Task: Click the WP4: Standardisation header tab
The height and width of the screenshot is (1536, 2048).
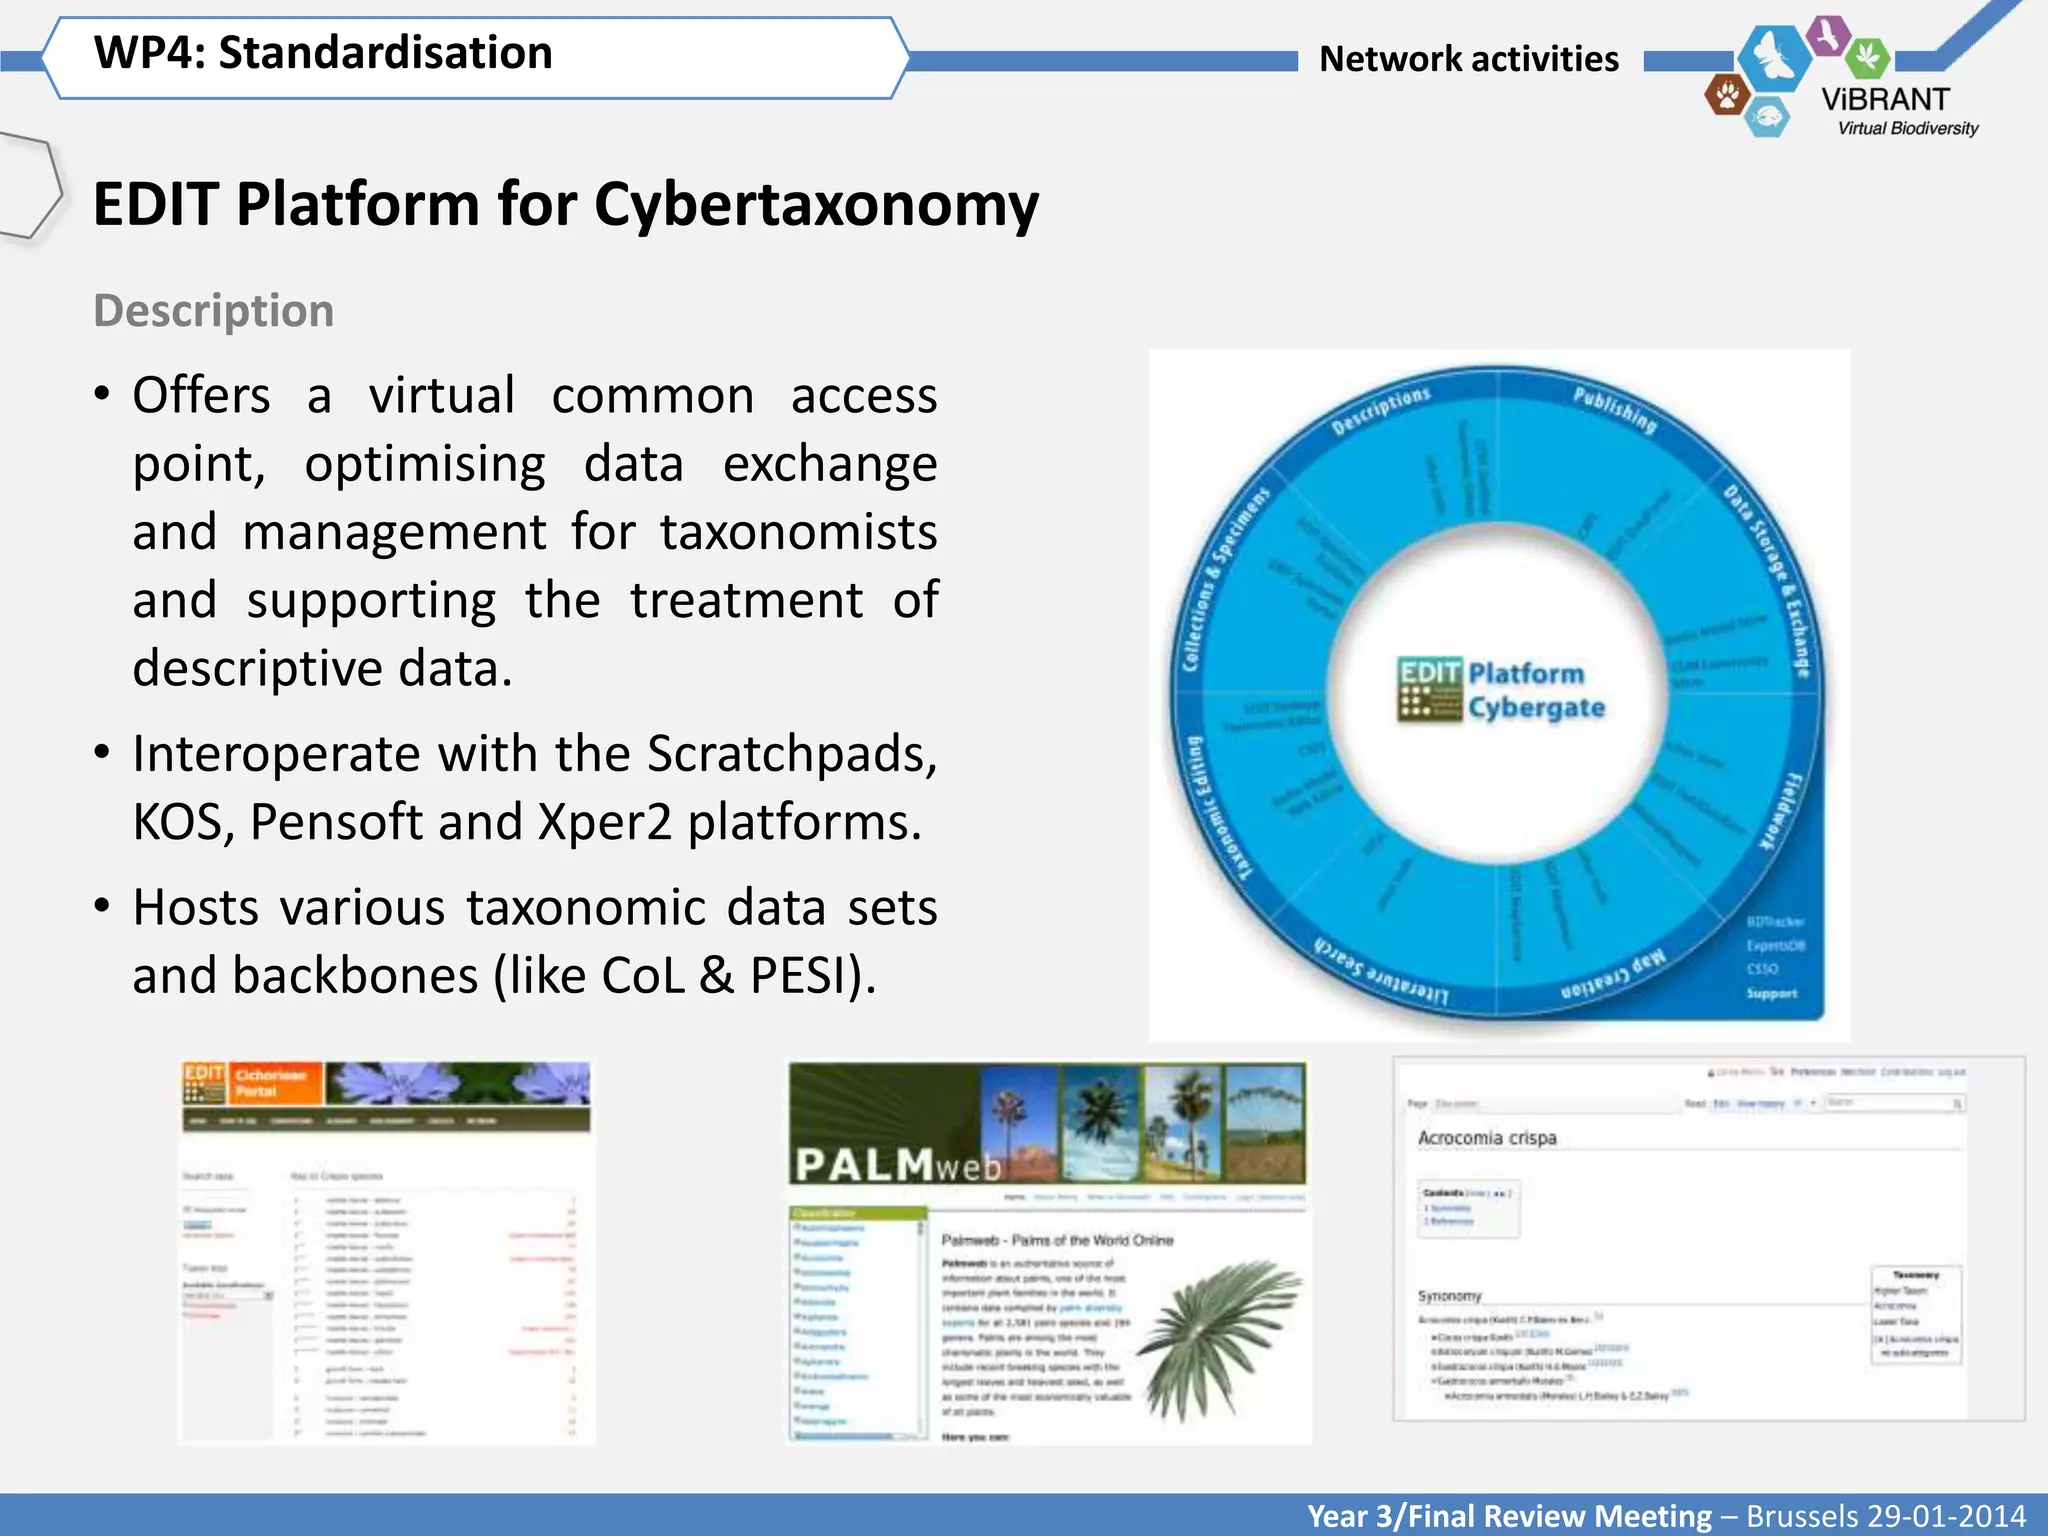Action: (x=476, y=57)
